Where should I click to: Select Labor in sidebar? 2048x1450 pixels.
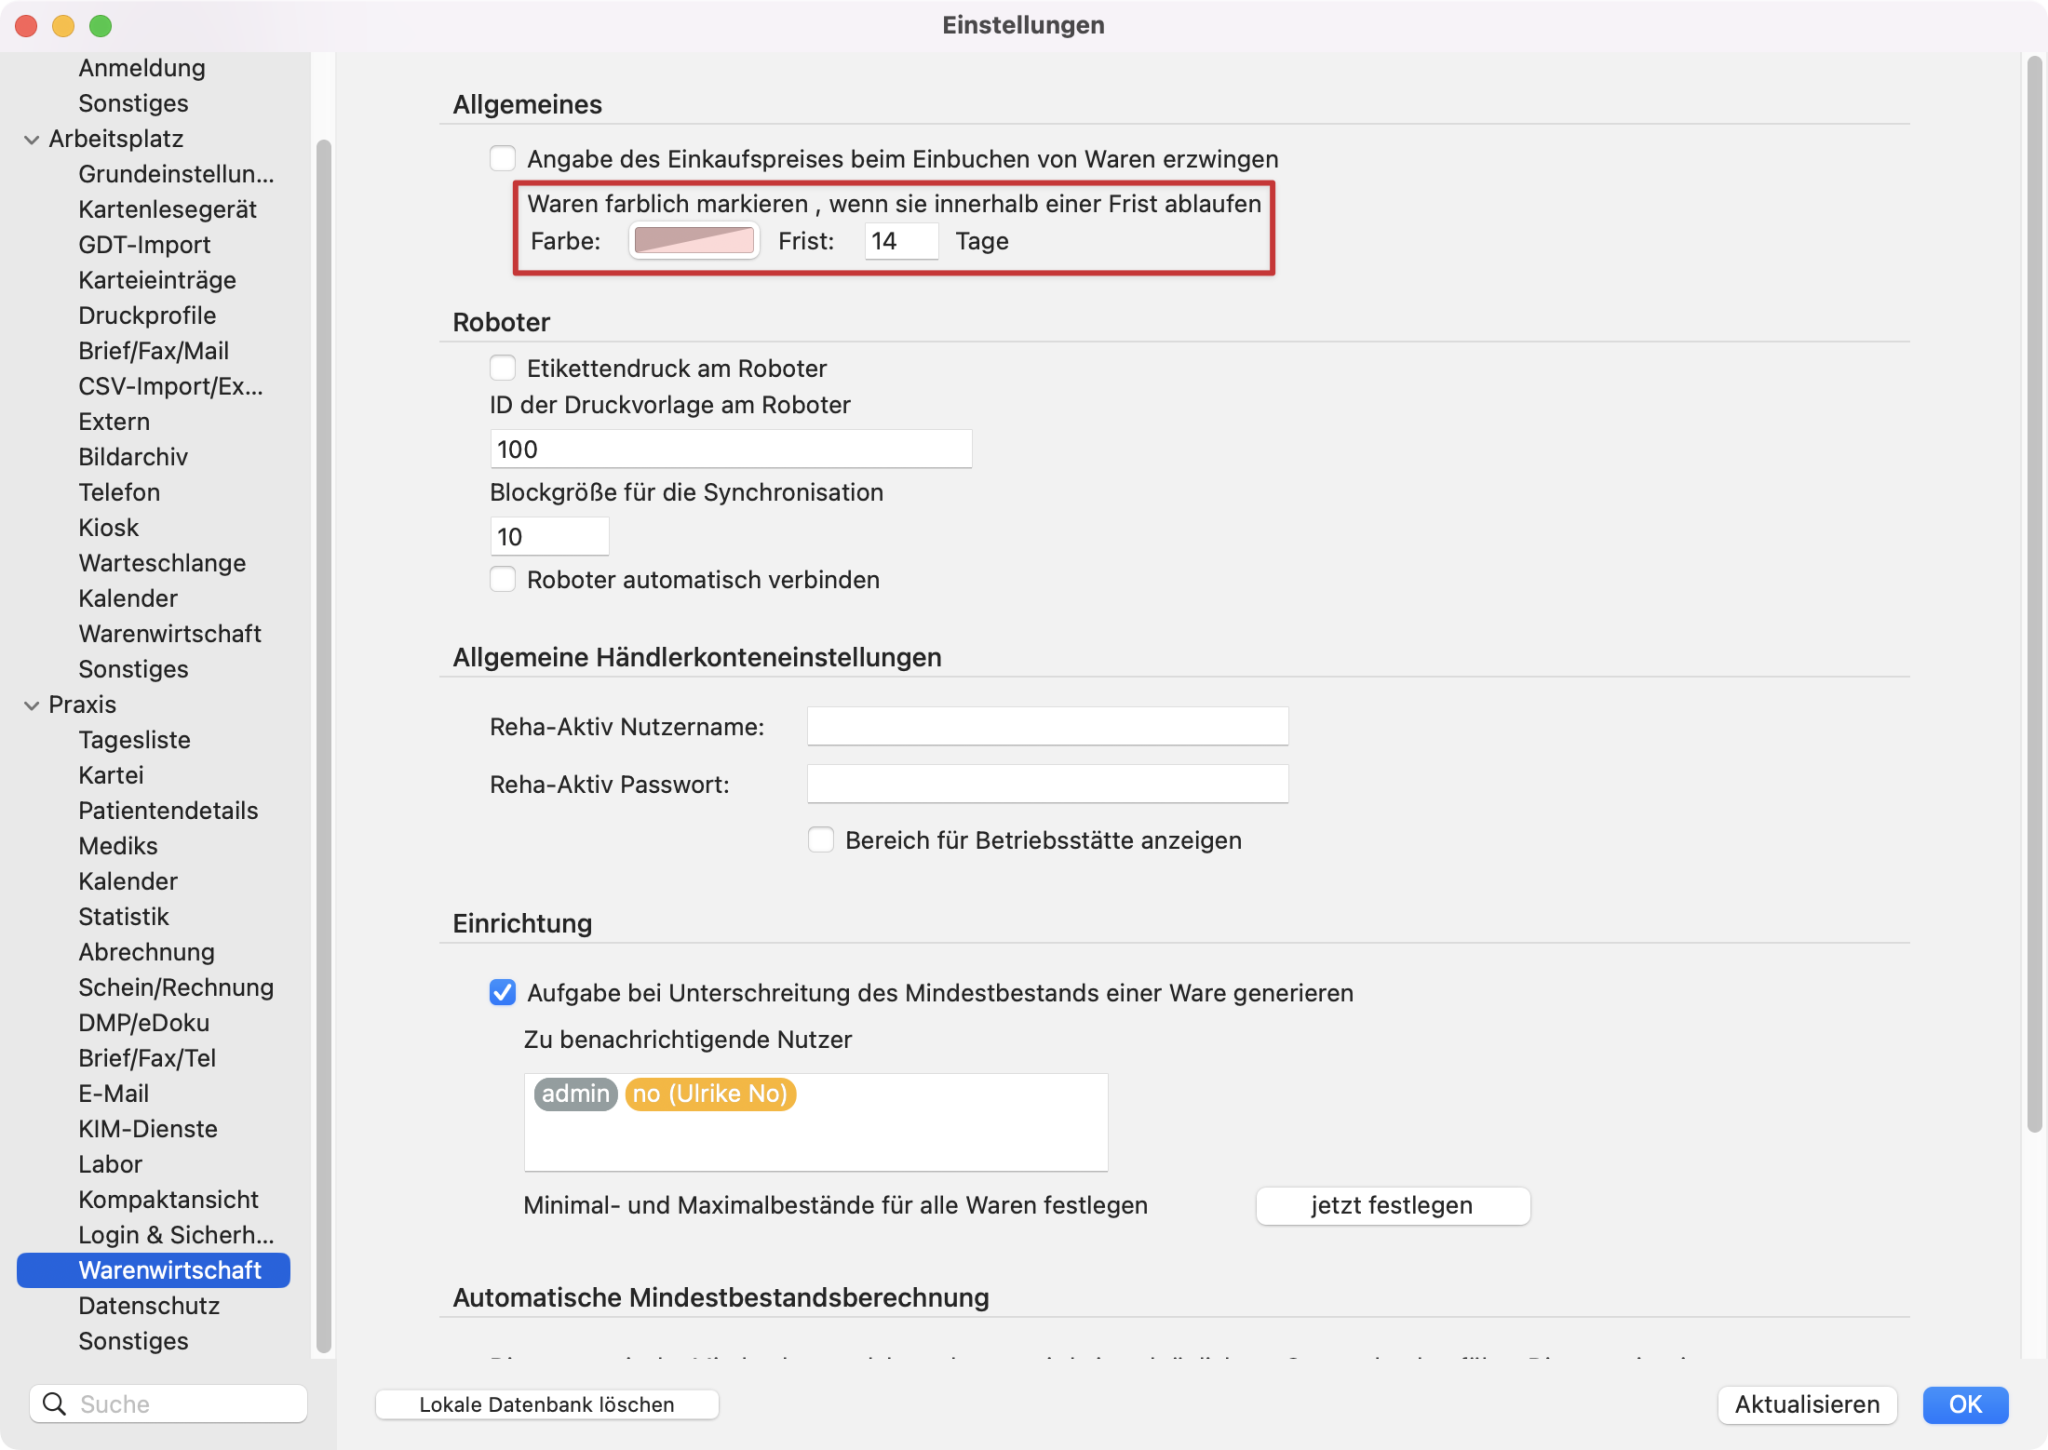click(110, 1165)
